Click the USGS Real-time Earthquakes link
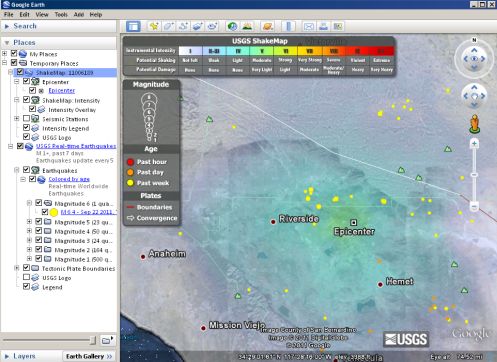This screenshot has height=362, width=497. point(76,146)
